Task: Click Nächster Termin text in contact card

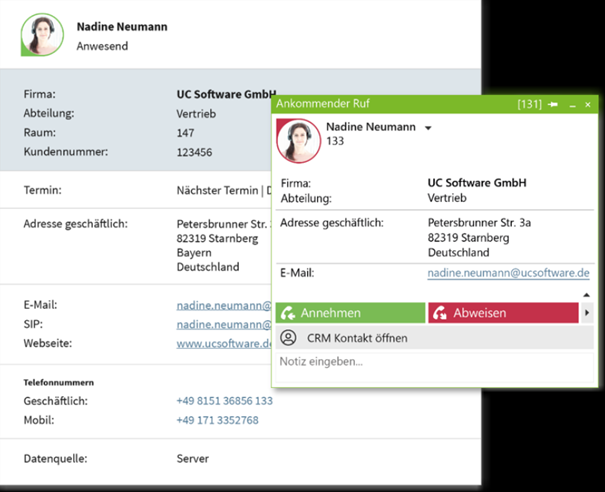Action: click(217, 190)
